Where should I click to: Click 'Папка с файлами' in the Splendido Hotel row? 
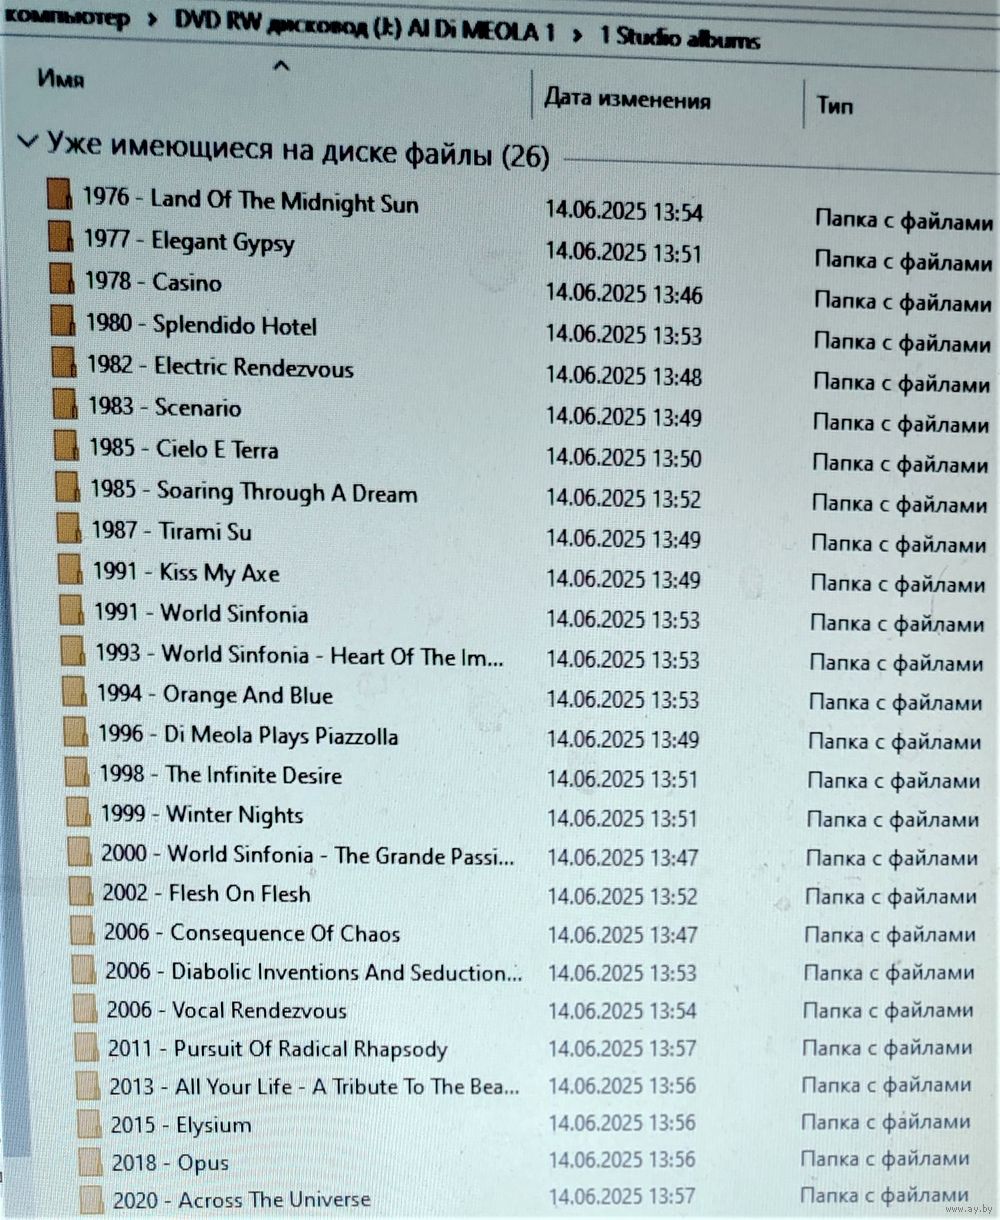click(x=902, y=343)
